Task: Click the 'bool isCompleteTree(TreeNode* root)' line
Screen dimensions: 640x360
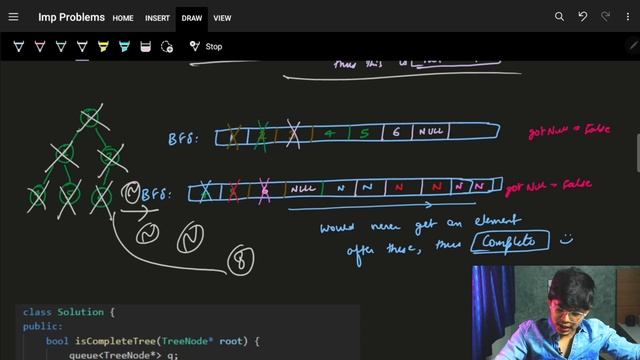Action: pyautogui.click(x=153, y=341)
